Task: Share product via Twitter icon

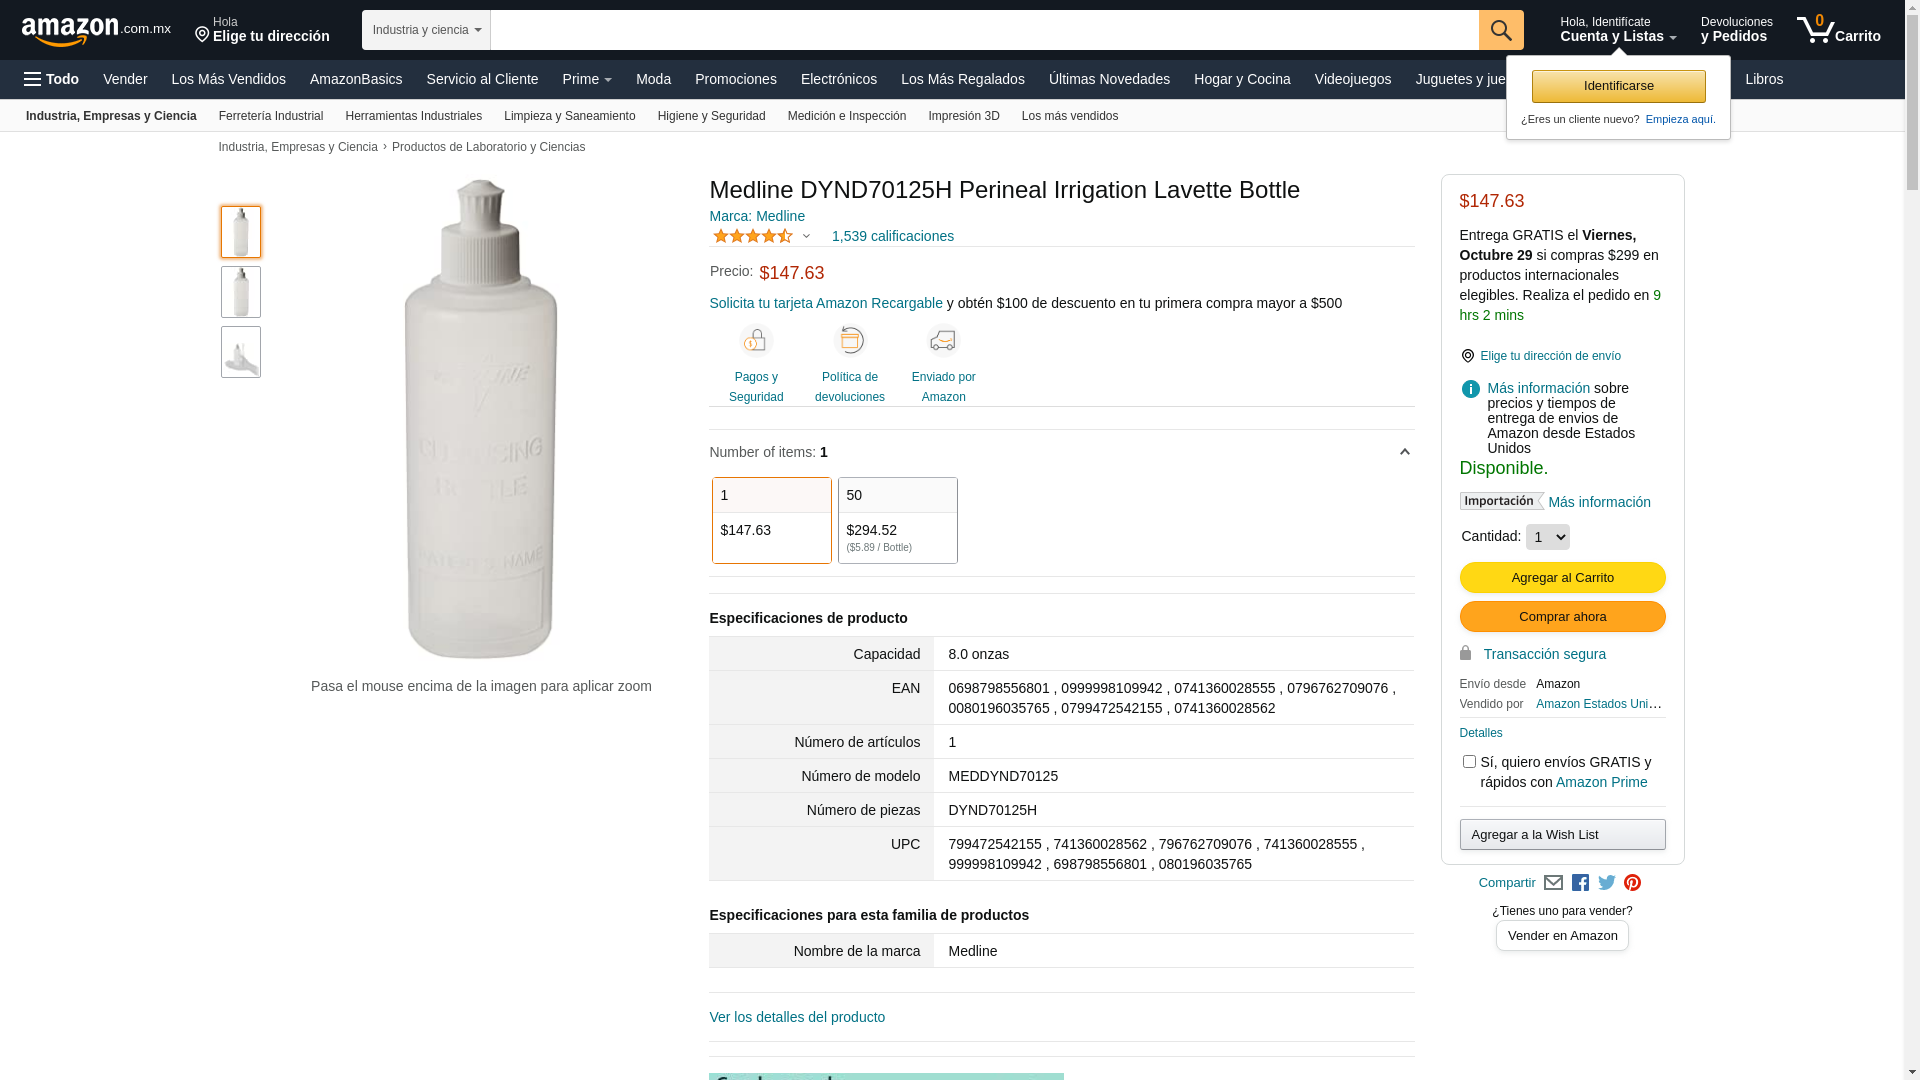Action: pyautogui.click(x=1607, y=883)
